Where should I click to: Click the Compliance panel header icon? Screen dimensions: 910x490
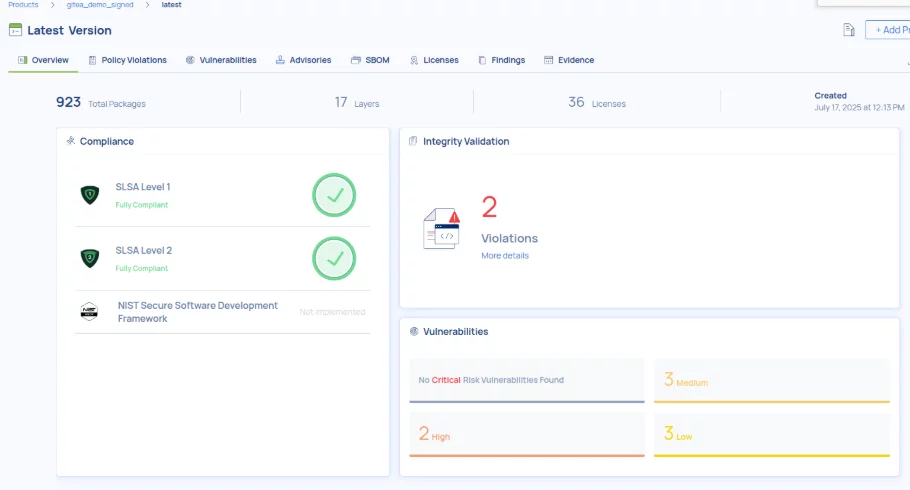[x=71, y=140]
